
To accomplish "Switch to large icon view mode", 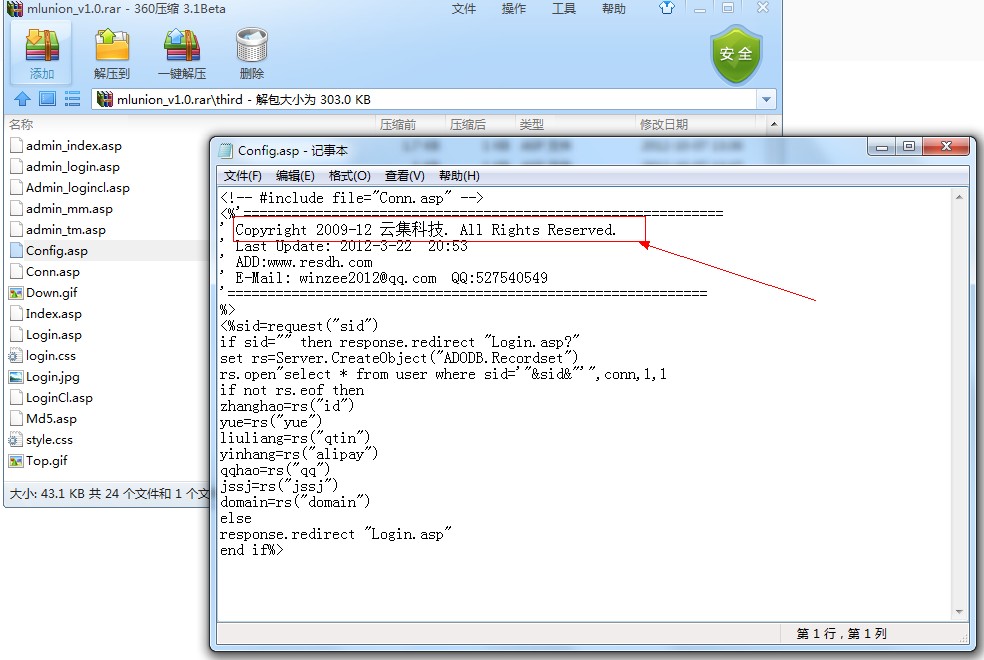I will [47, 99].
